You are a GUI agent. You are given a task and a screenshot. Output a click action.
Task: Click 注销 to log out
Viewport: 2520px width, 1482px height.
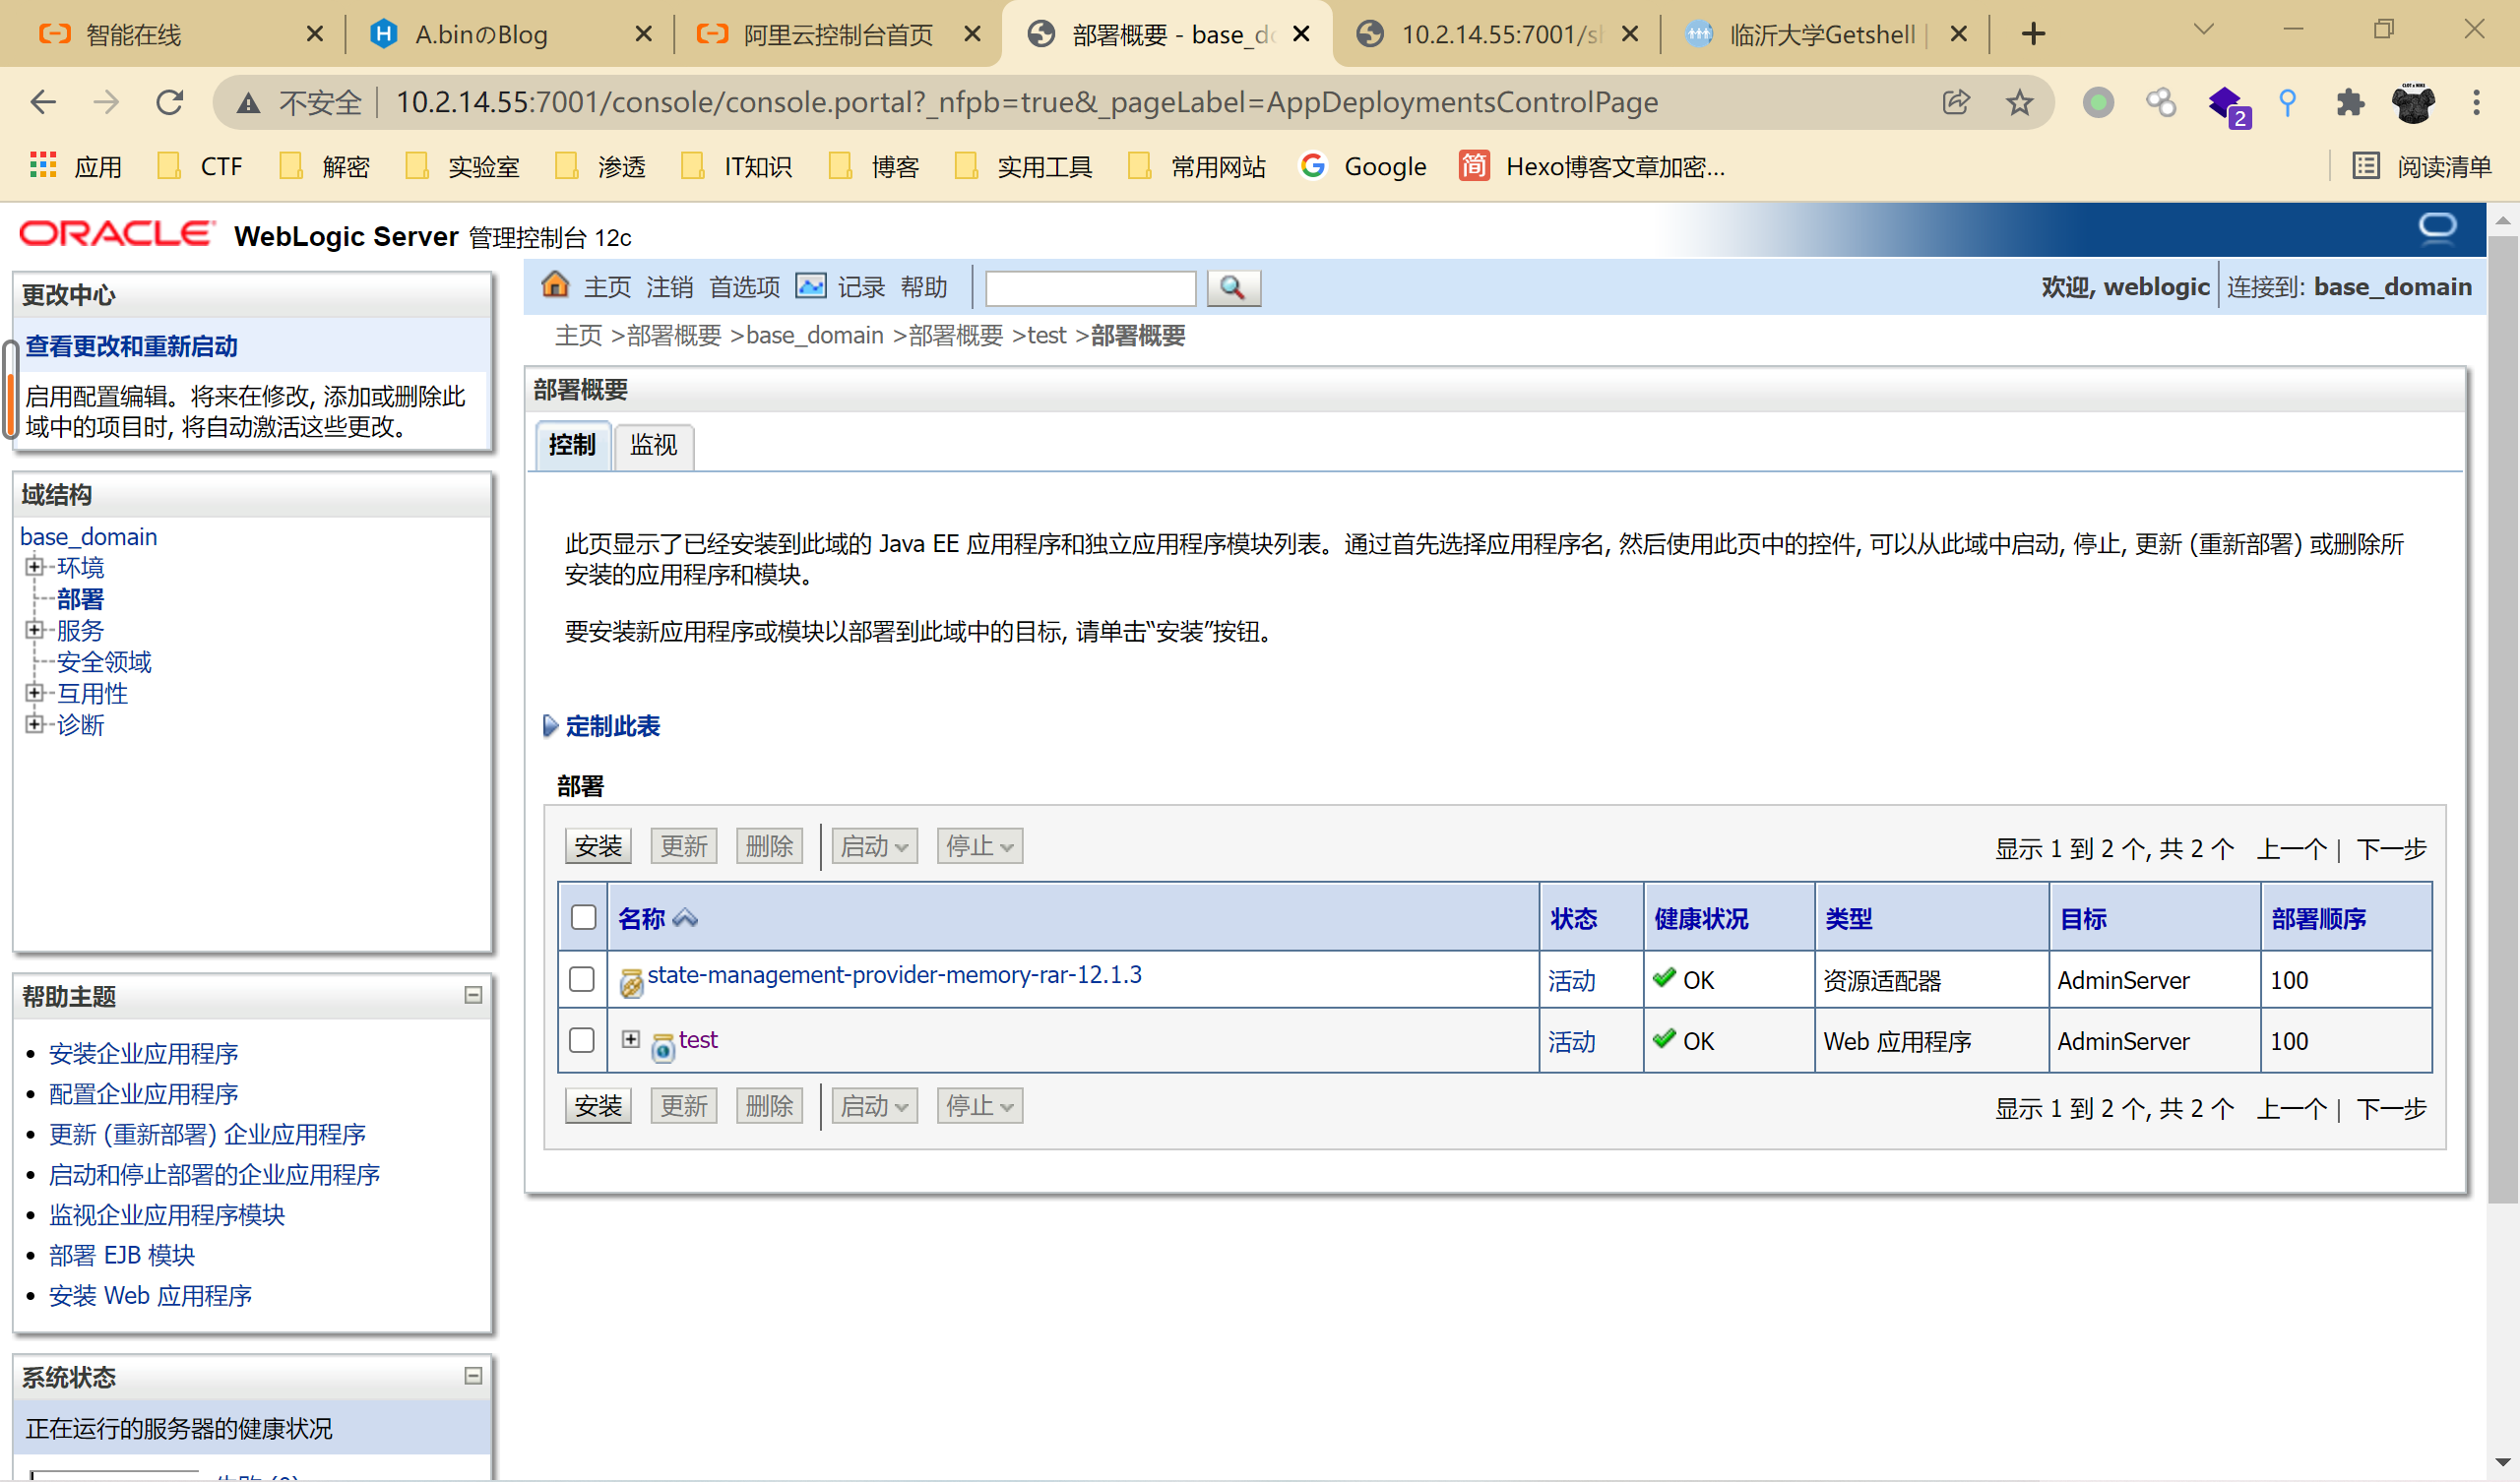pos(669,288)
